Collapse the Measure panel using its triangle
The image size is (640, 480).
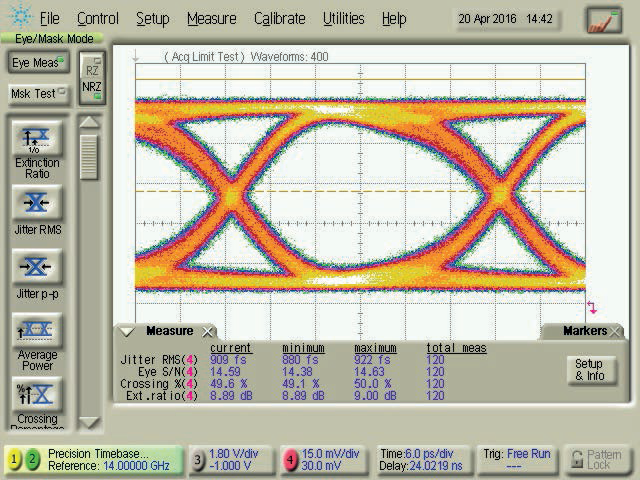(127, 332)
